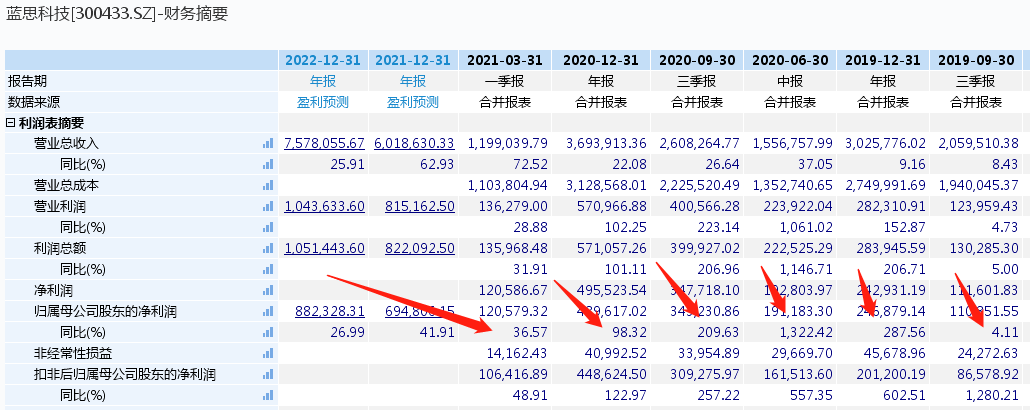
Task: Click the 非经常性损益 row label
Action: click(x=73, y=353)
